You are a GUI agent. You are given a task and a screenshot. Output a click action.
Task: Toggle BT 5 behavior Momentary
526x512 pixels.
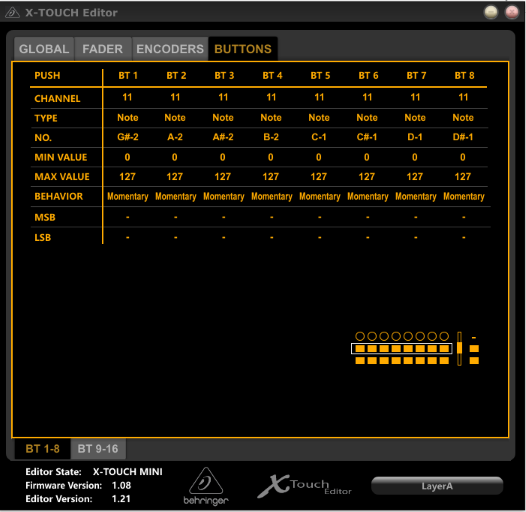coord(320,197)
